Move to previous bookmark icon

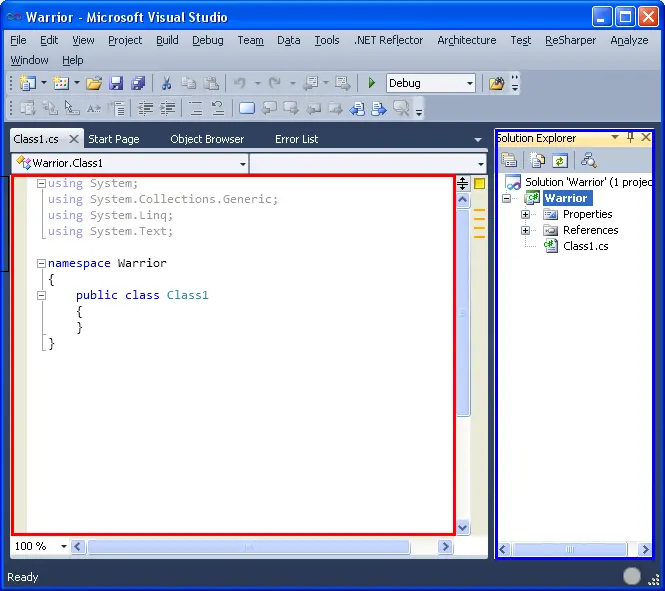tap(269, 109)
